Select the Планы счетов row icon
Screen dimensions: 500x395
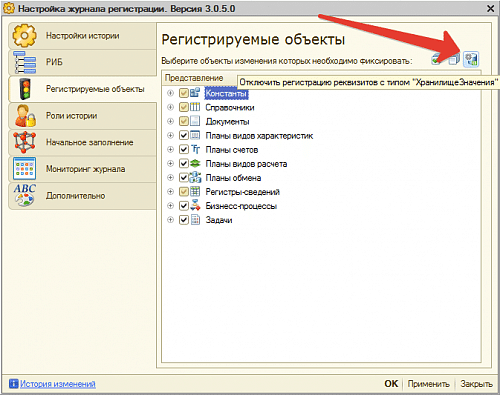(x=195, y=149)
